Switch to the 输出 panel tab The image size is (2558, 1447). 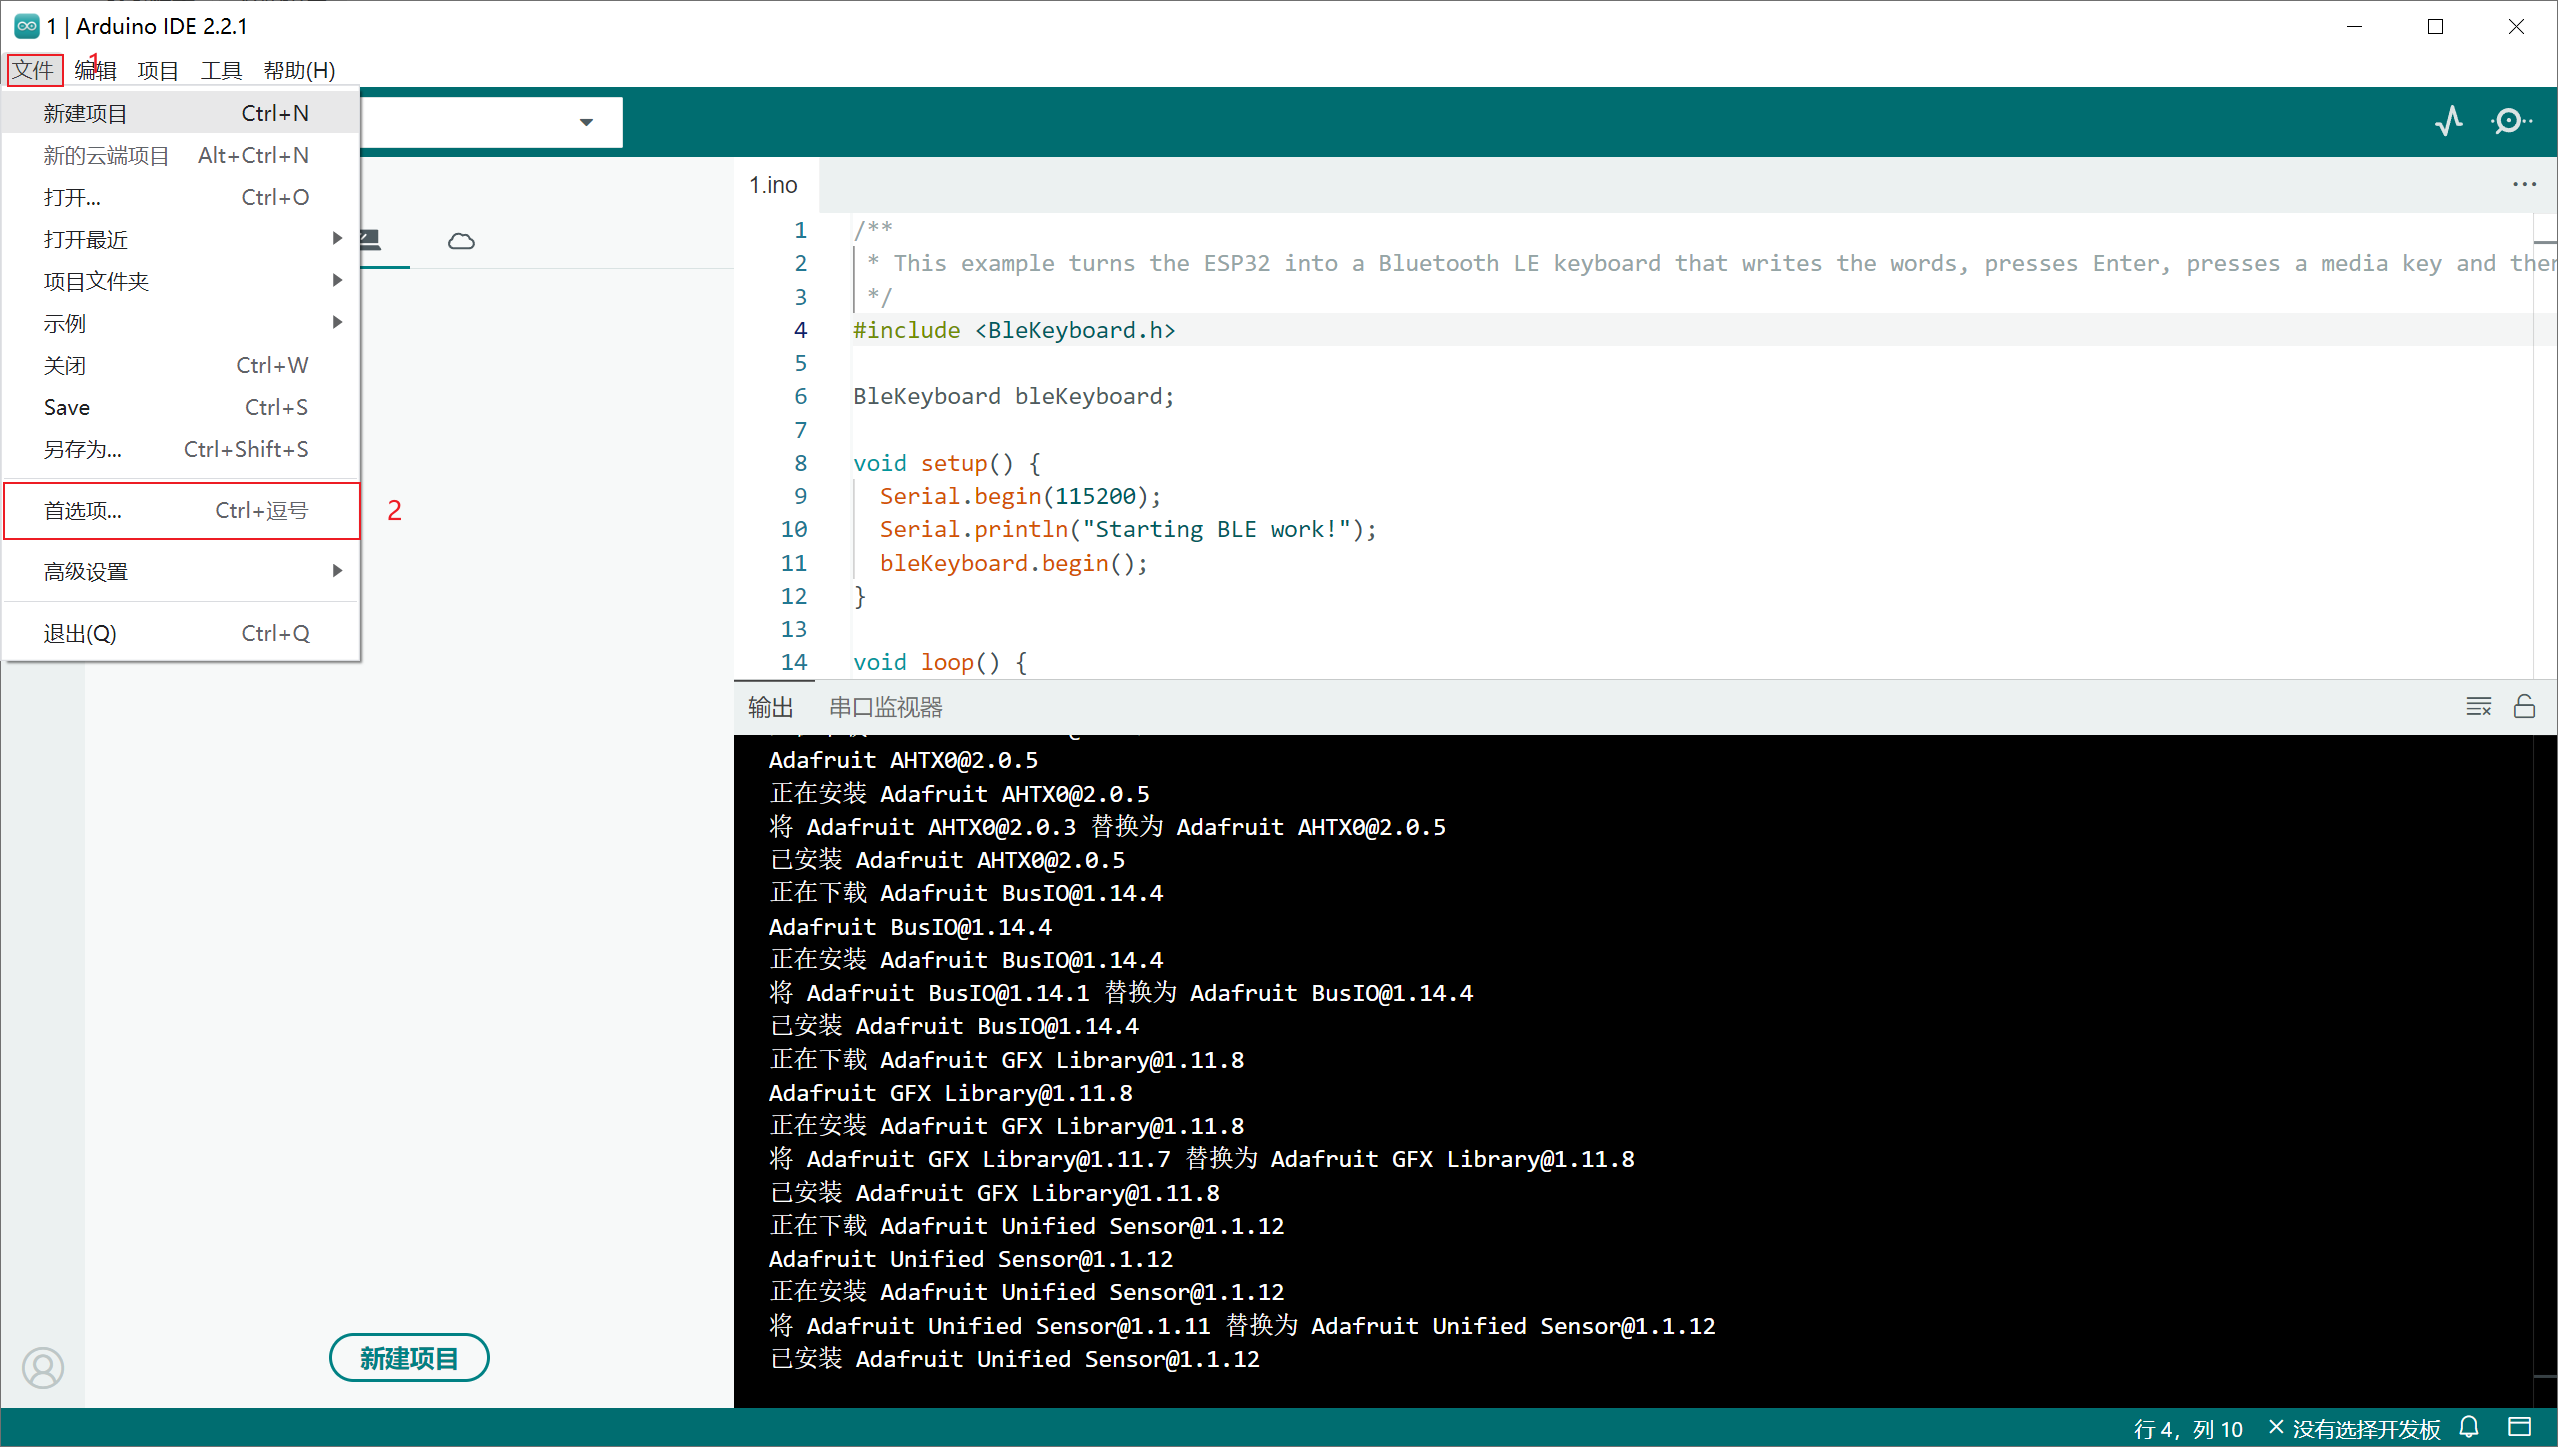point(770,707)
